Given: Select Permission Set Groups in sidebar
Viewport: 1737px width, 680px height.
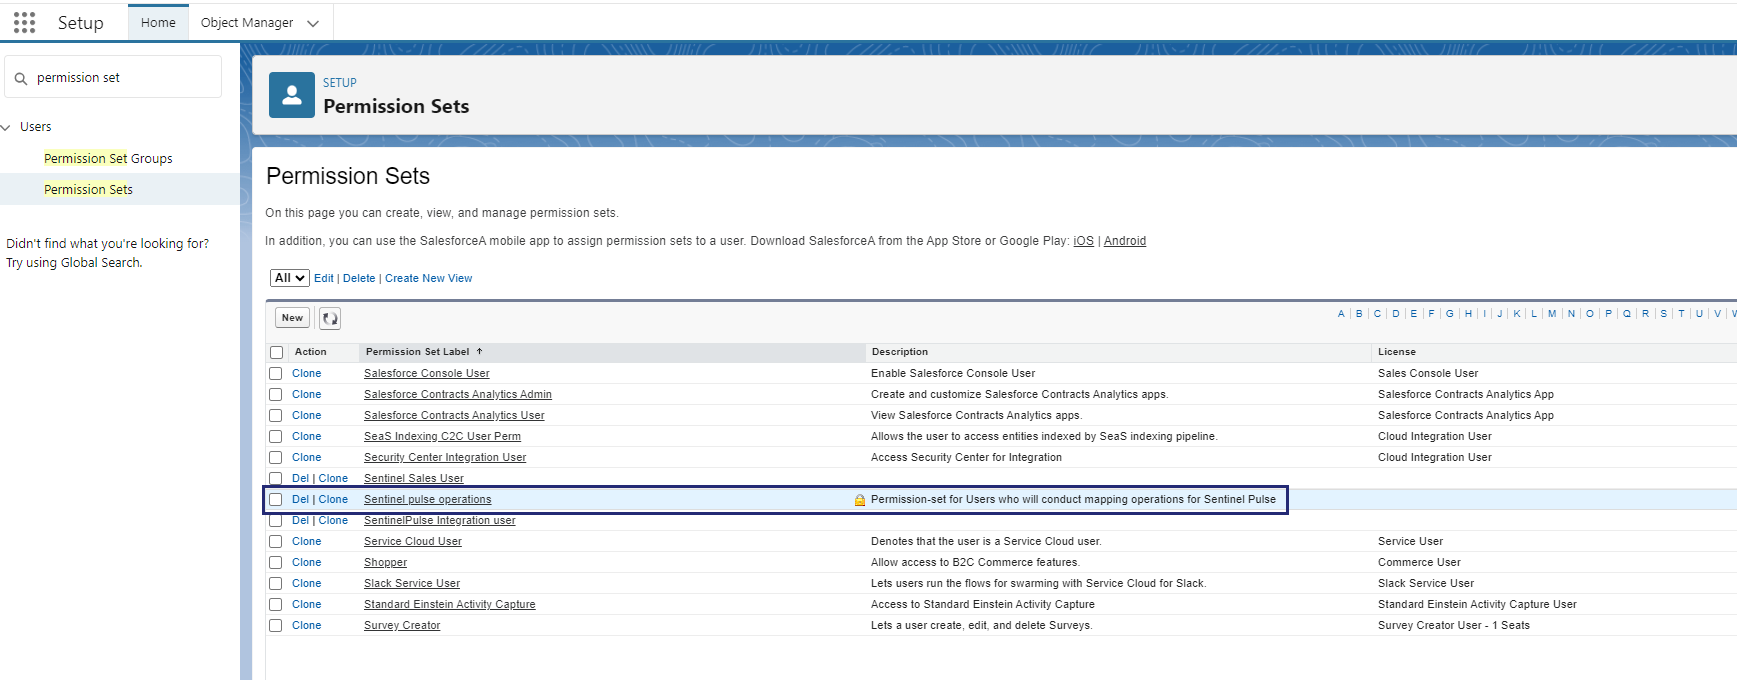Looking at the screenshot, I should click(x=108, y=158).
